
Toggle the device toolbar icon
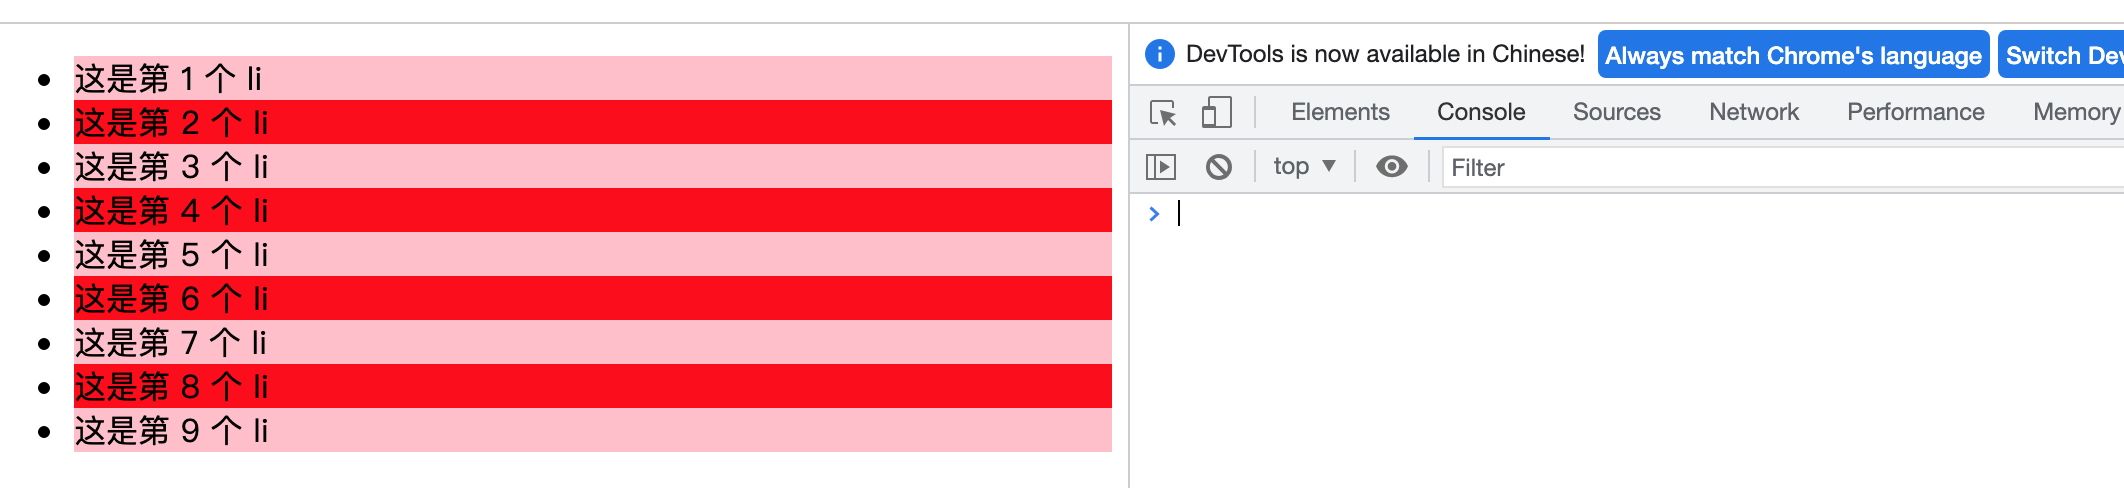click(x=1216, y=112)
